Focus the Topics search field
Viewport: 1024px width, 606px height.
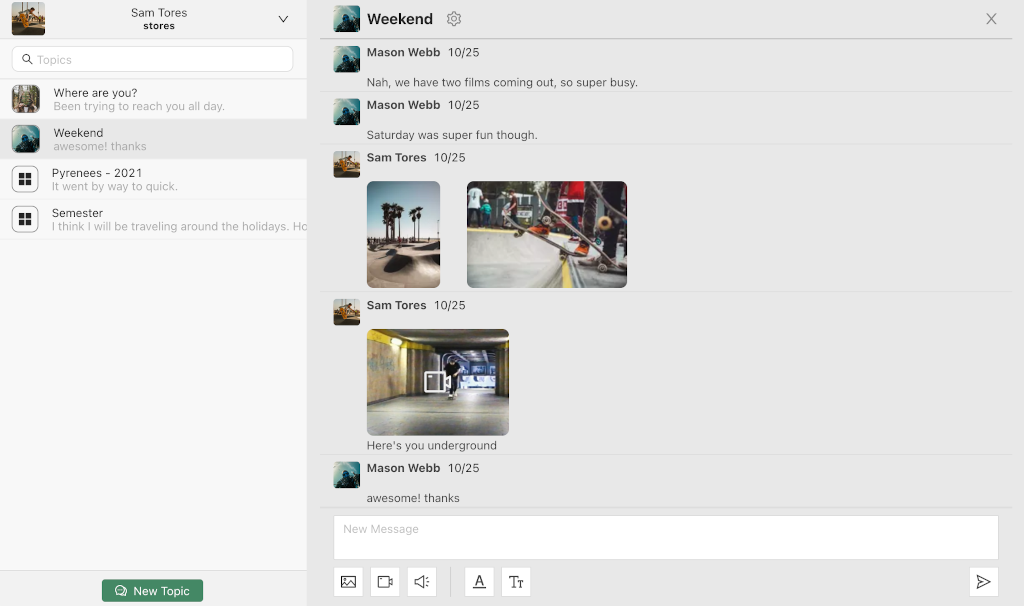(x=152, y=59)
